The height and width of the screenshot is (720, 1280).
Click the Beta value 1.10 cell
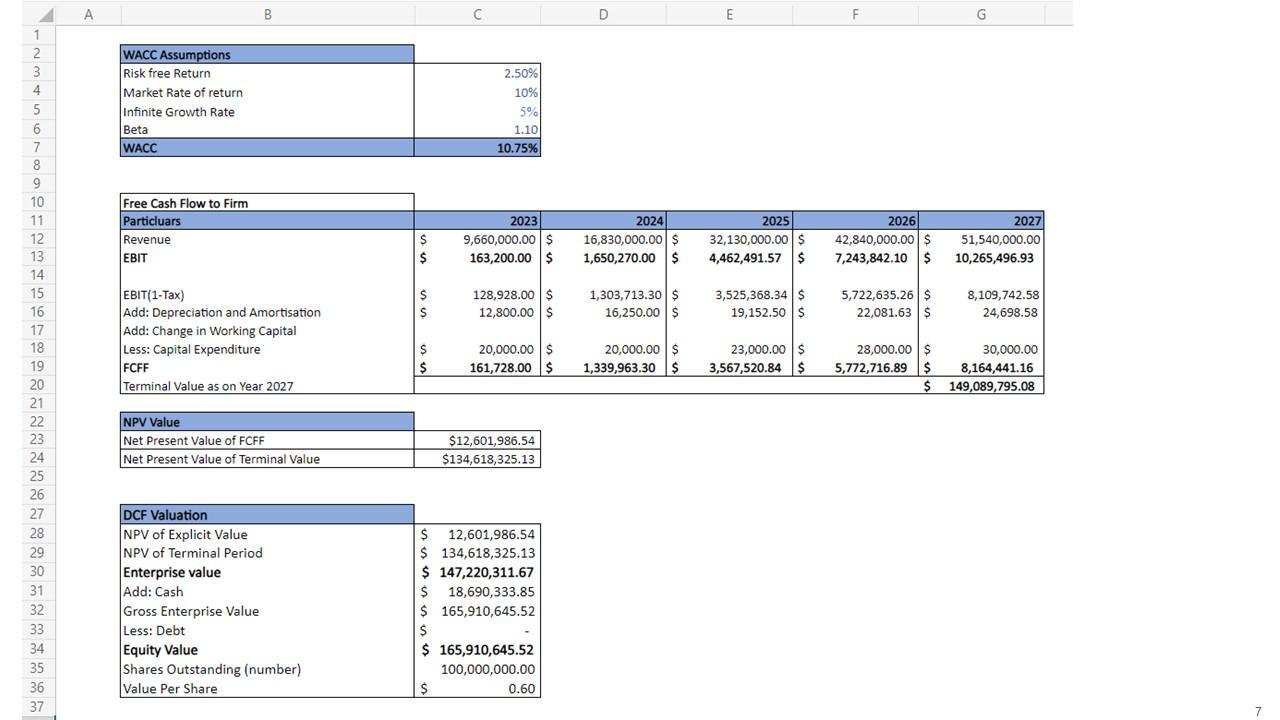click(x=477, y=130)
